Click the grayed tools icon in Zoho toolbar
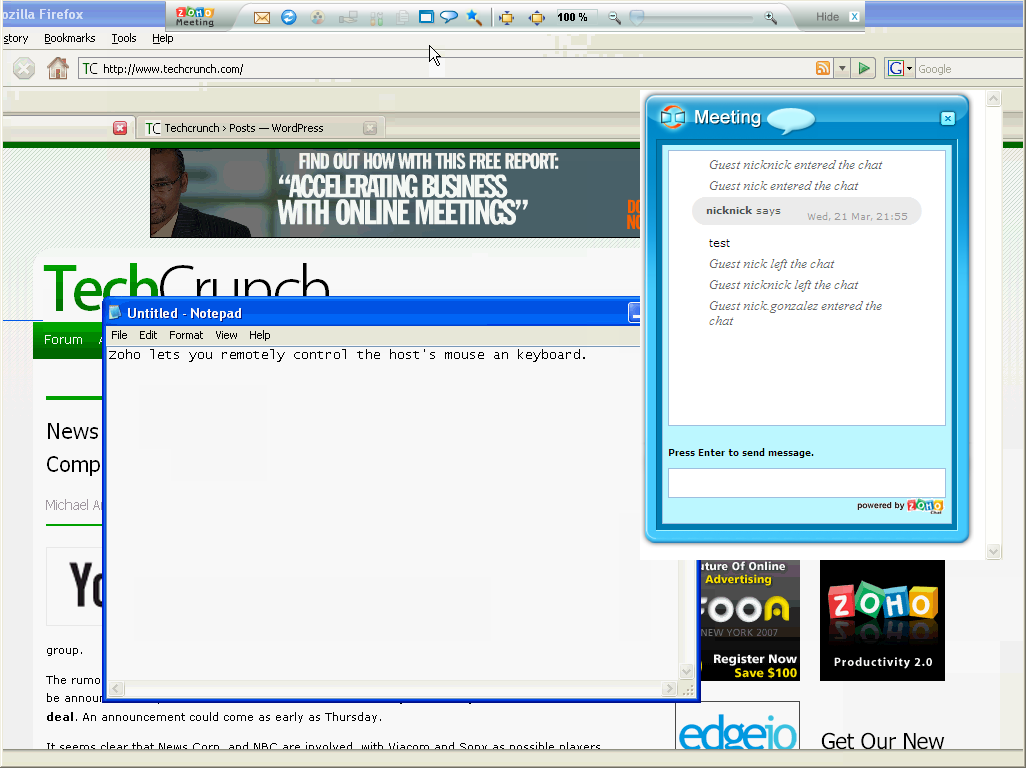 376,18
